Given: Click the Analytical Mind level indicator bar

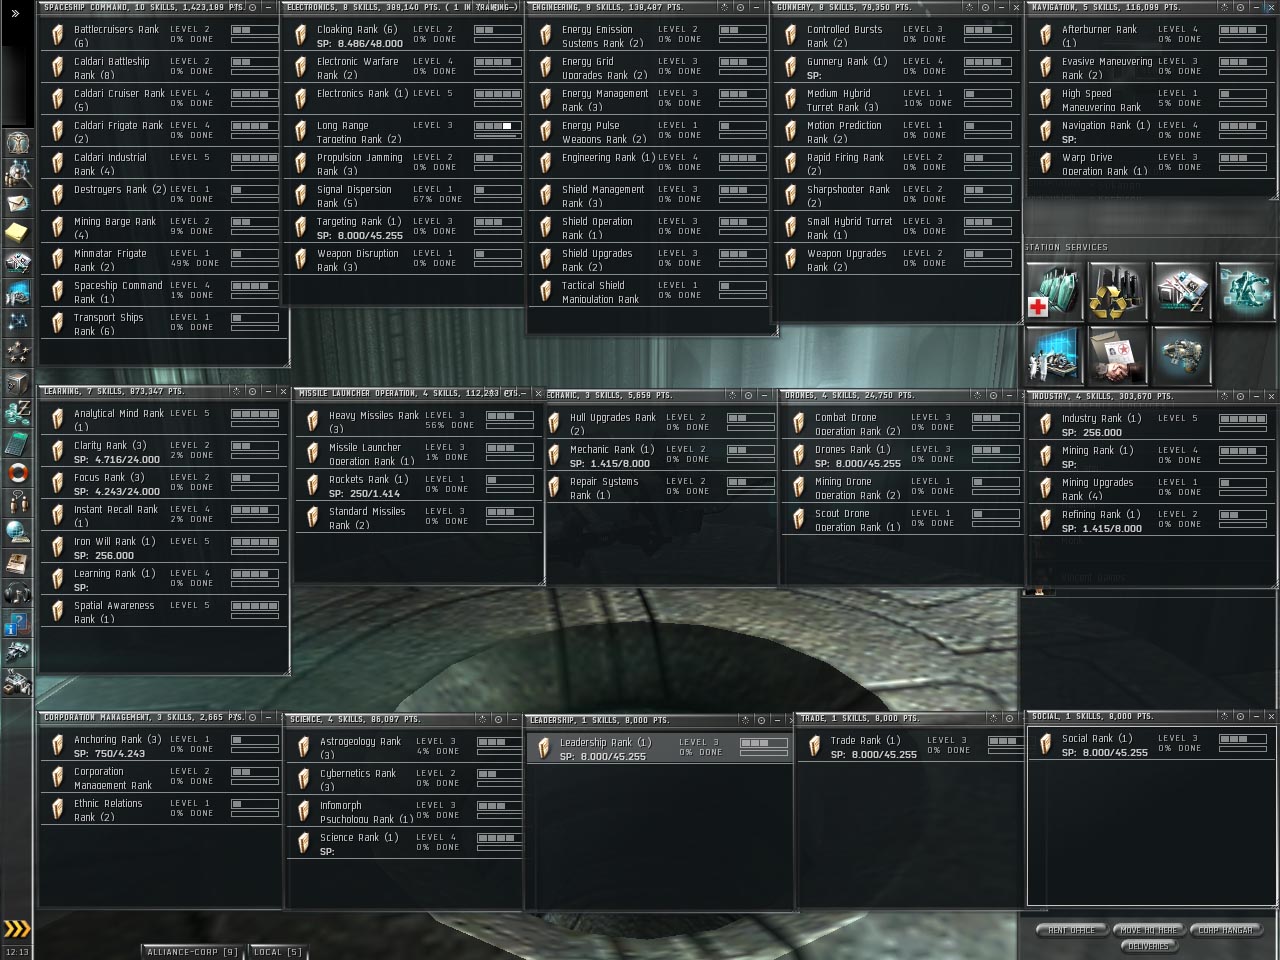Looking at the screenshot, I should pos(254,414).
